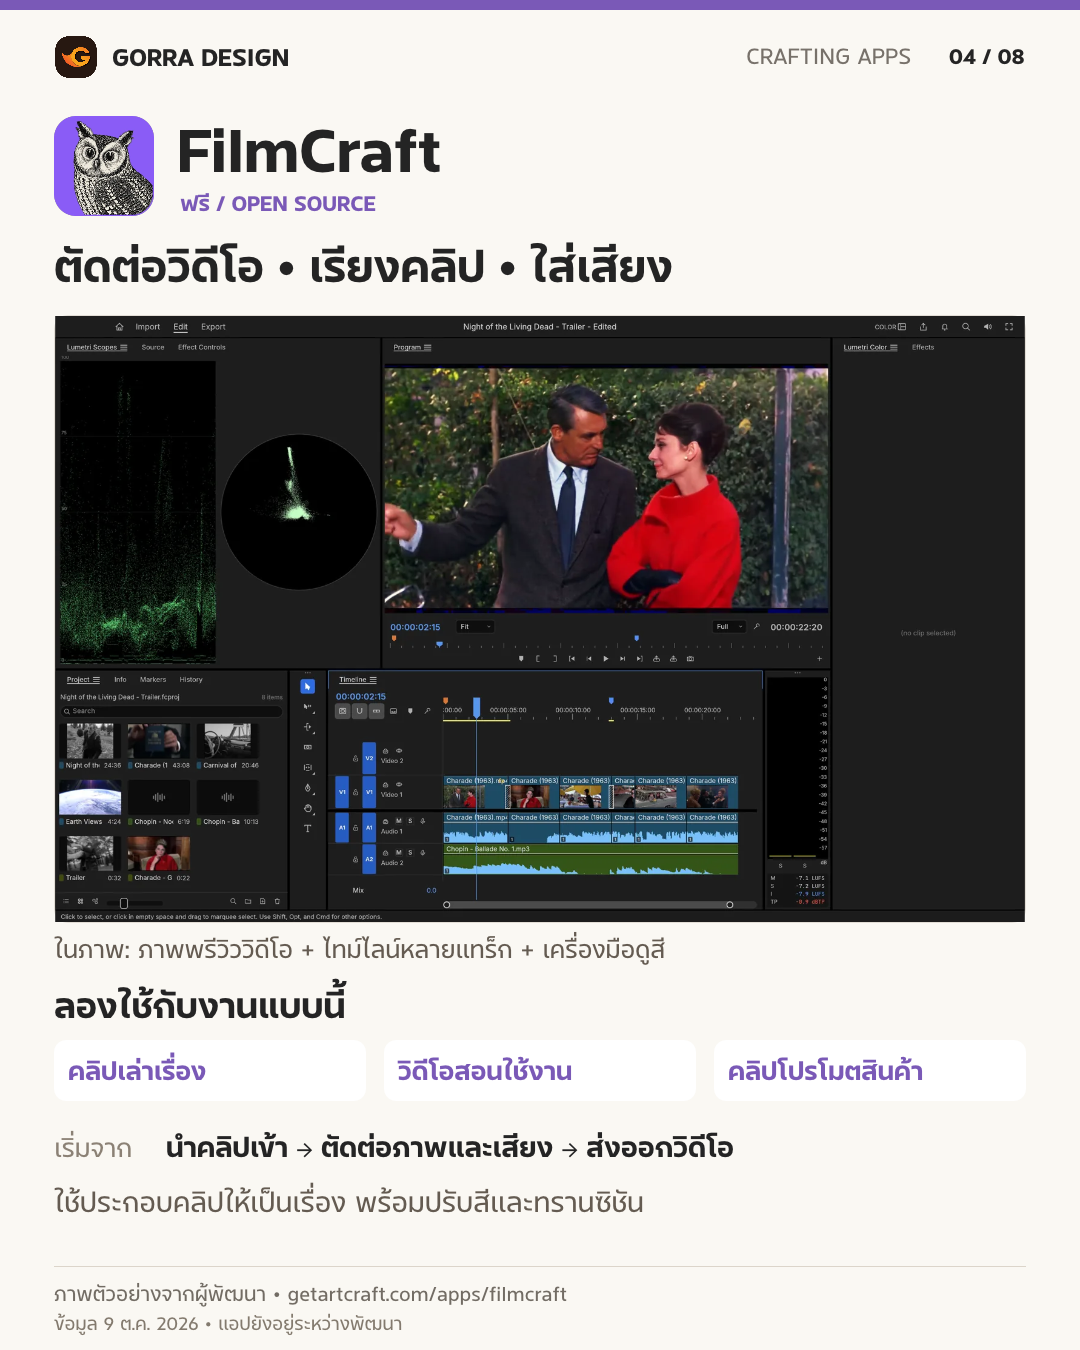This screenshot has width=1080, height=1350.
Task: Toggle Video 2 track visibility eye
Action: [399, 751]
